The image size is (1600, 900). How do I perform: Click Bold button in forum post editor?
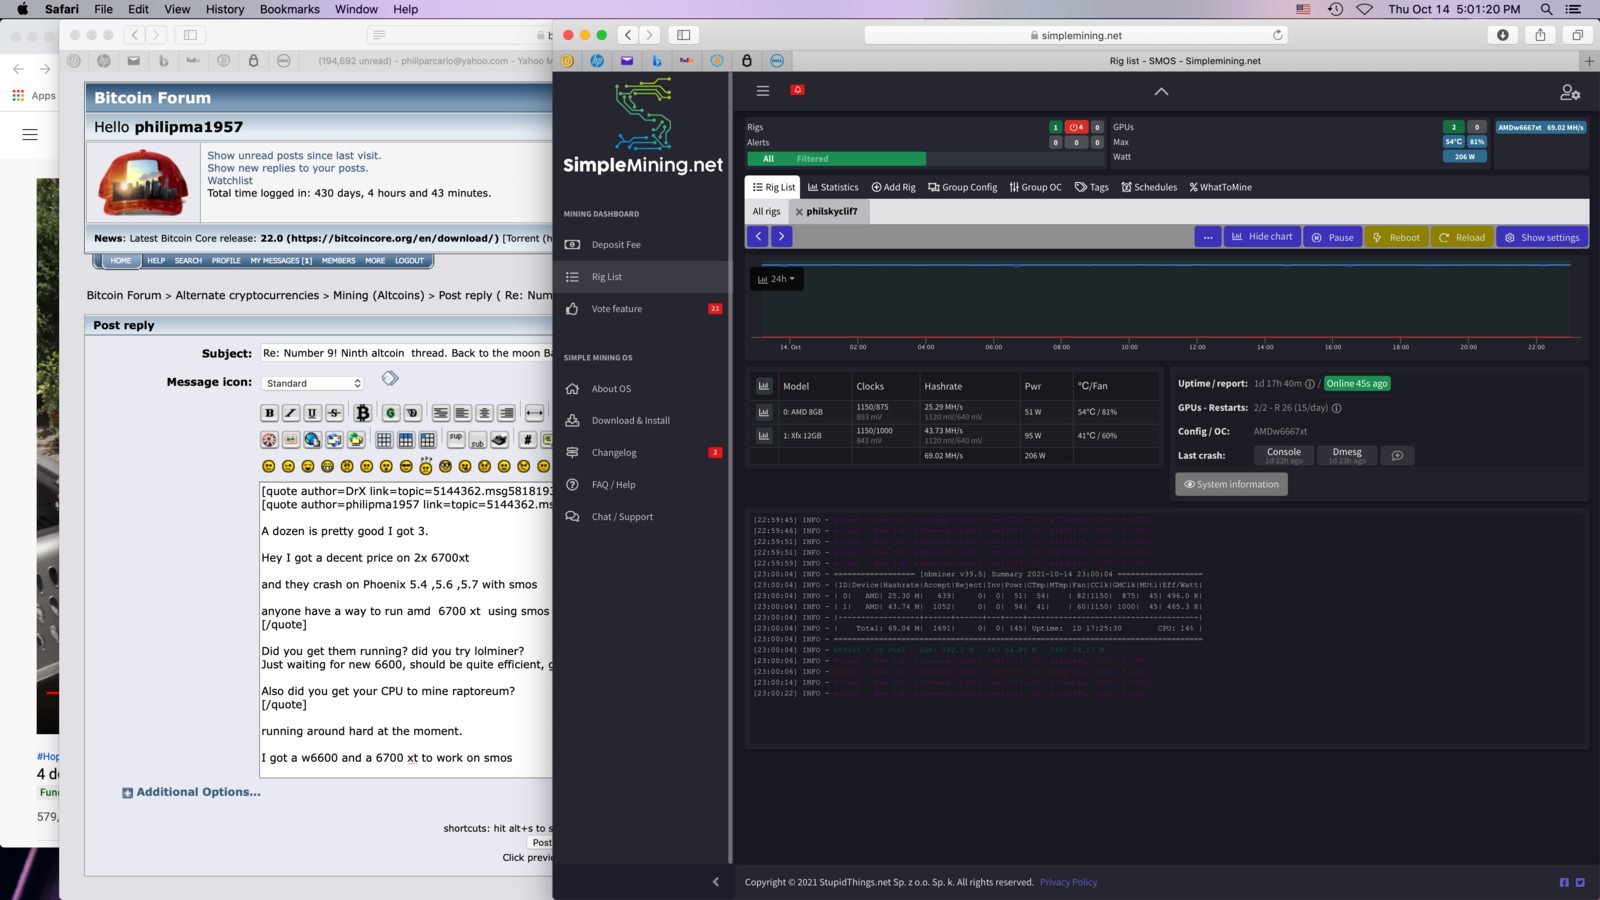[x=269, y=412]
